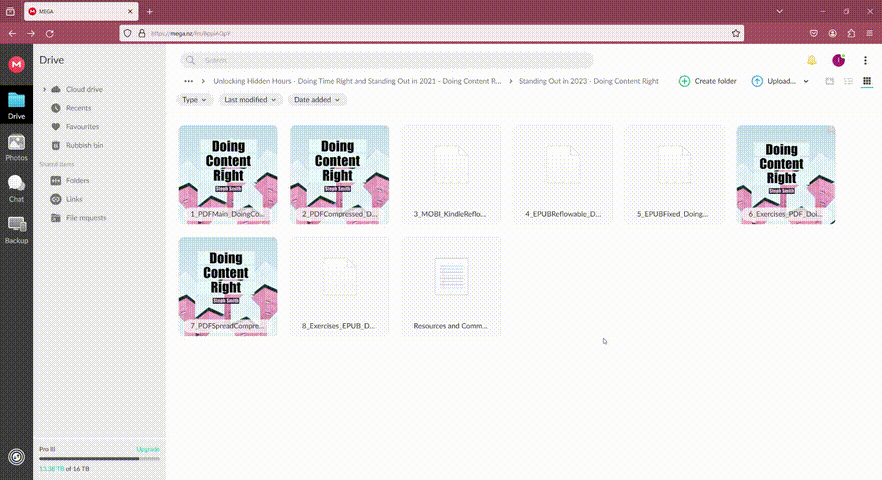
Task: Bookmark the page with the star icon
Action: tap(736, 33)
